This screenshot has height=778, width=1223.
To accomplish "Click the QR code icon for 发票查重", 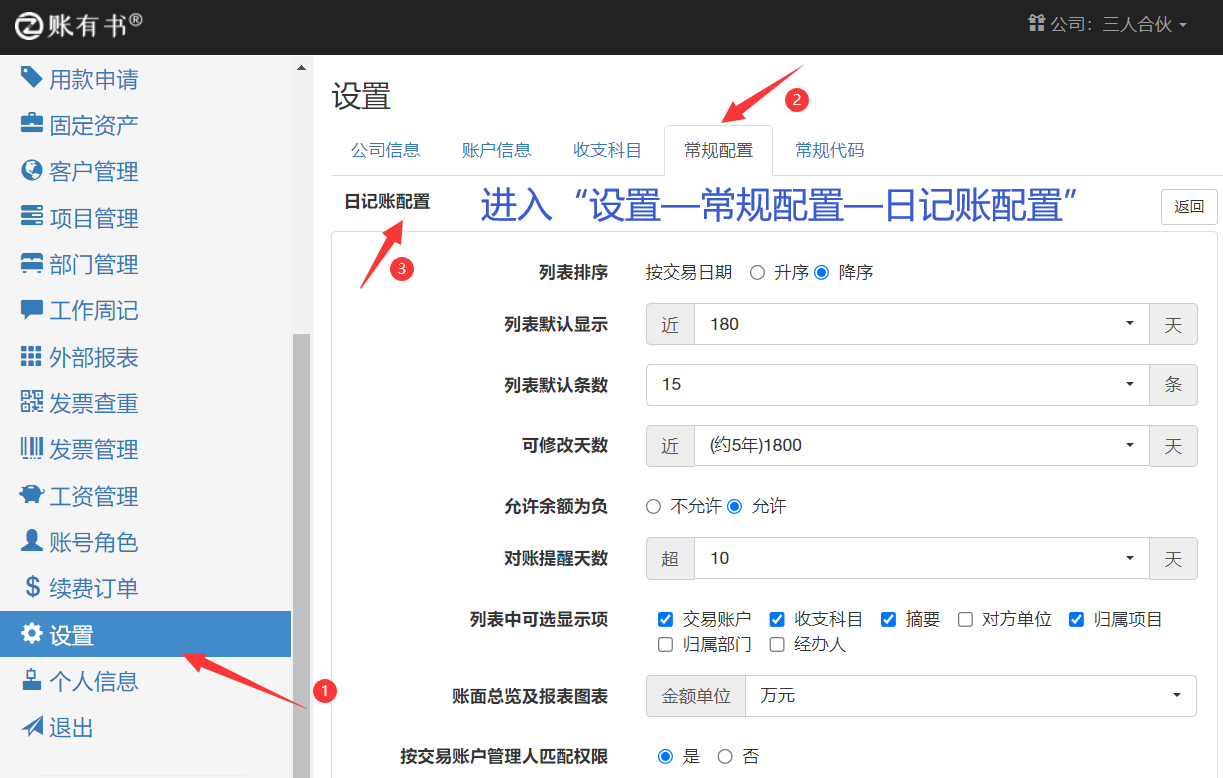I will point(32,403).
